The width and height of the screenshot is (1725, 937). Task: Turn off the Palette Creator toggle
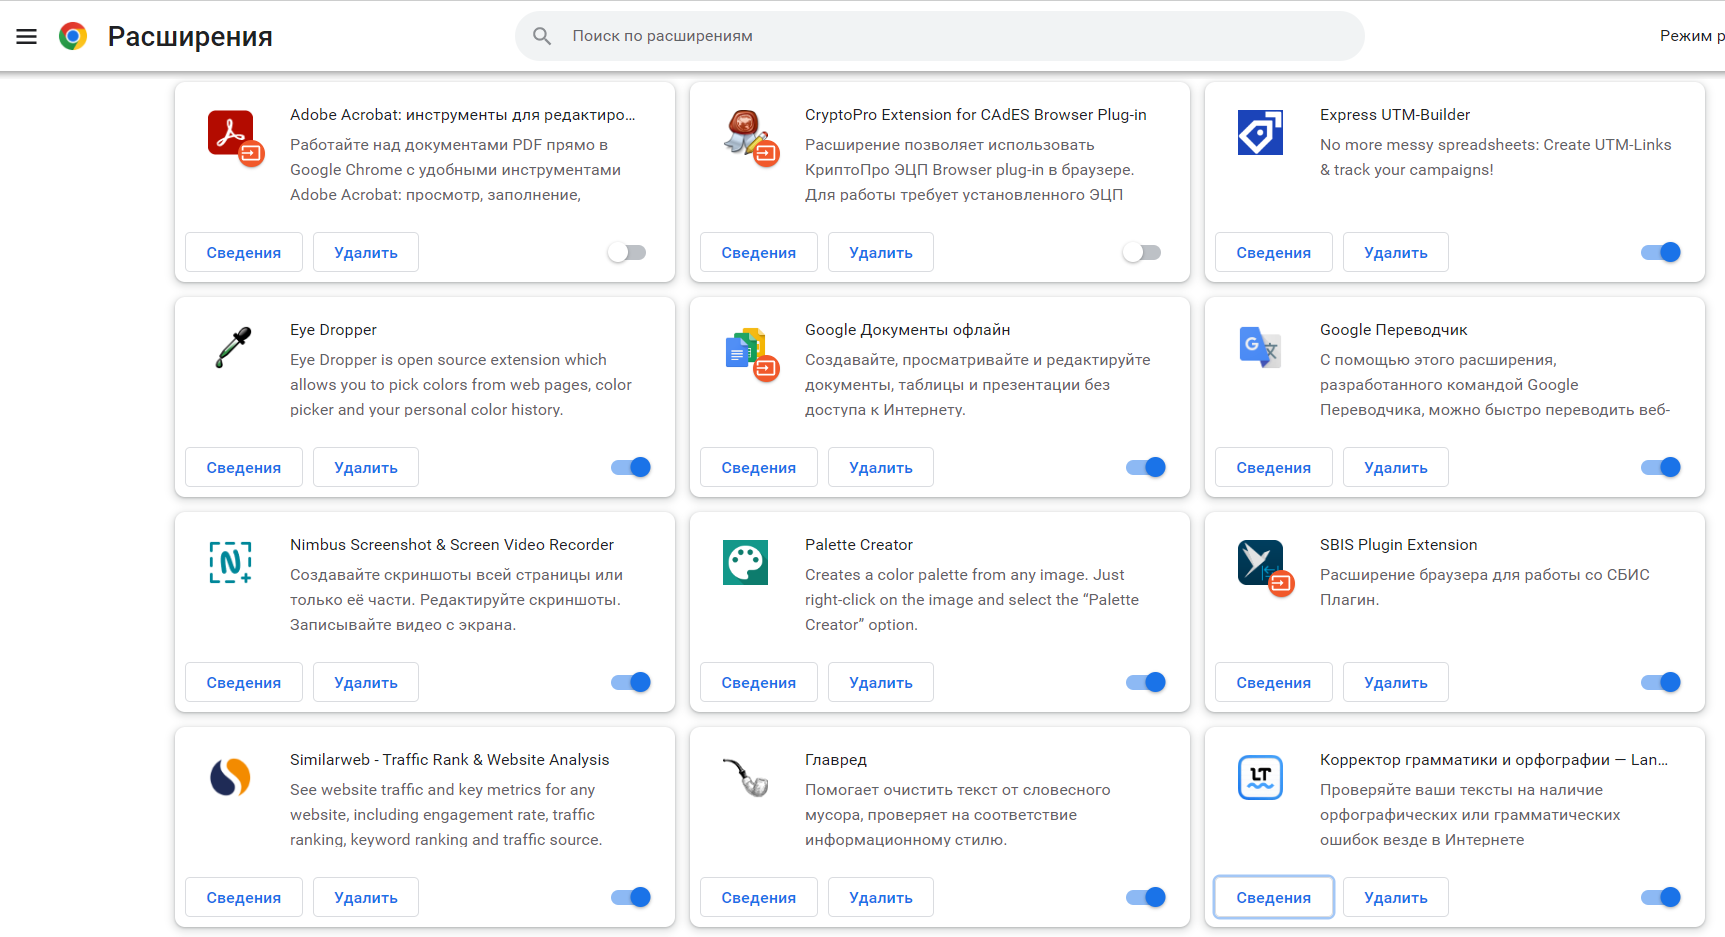[1146, 682]
